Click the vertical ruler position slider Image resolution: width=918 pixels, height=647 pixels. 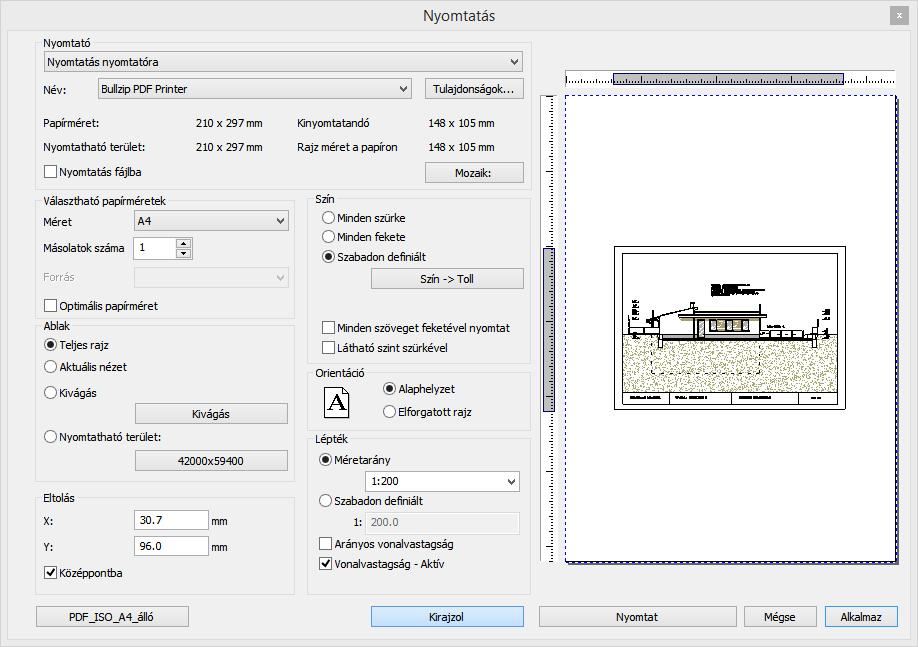[549, 330]
